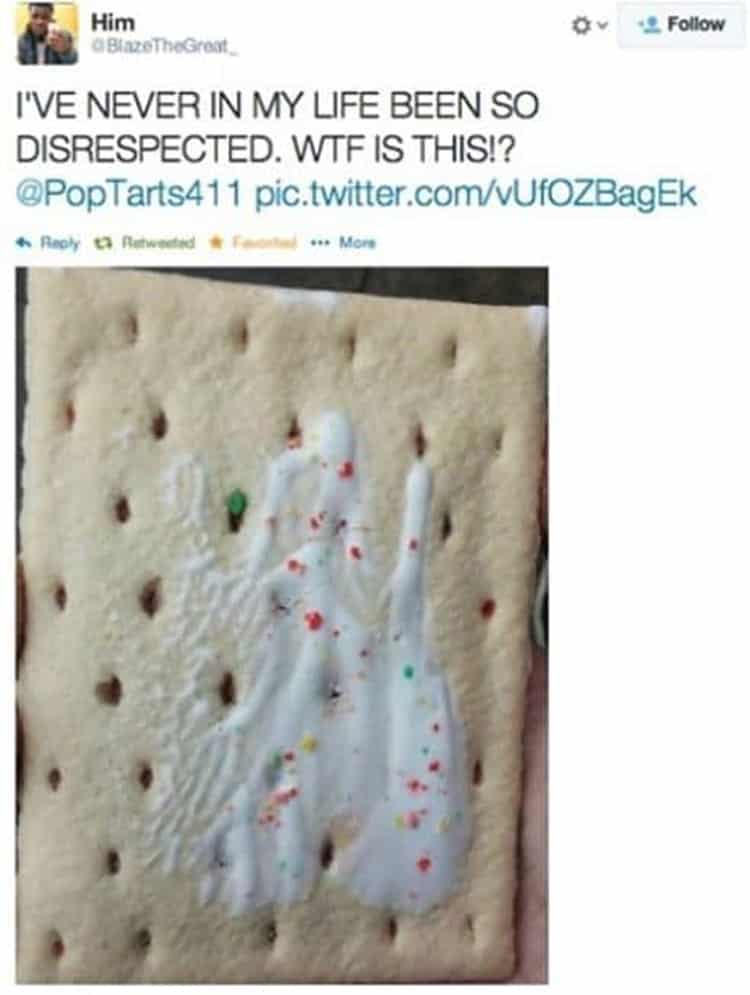Follow the user with Follow button
This screenshot has width=750, height=995.
(x=681, y=25)
